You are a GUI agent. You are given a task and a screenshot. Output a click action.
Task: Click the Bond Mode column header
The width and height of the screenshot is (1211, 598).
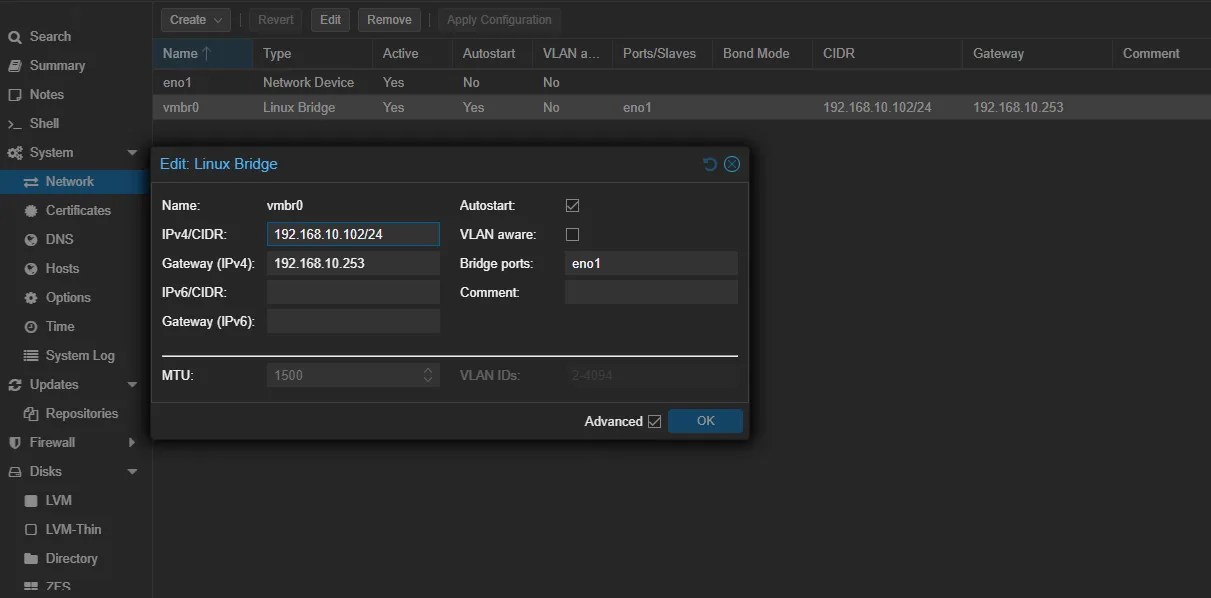tap(762, 54)
